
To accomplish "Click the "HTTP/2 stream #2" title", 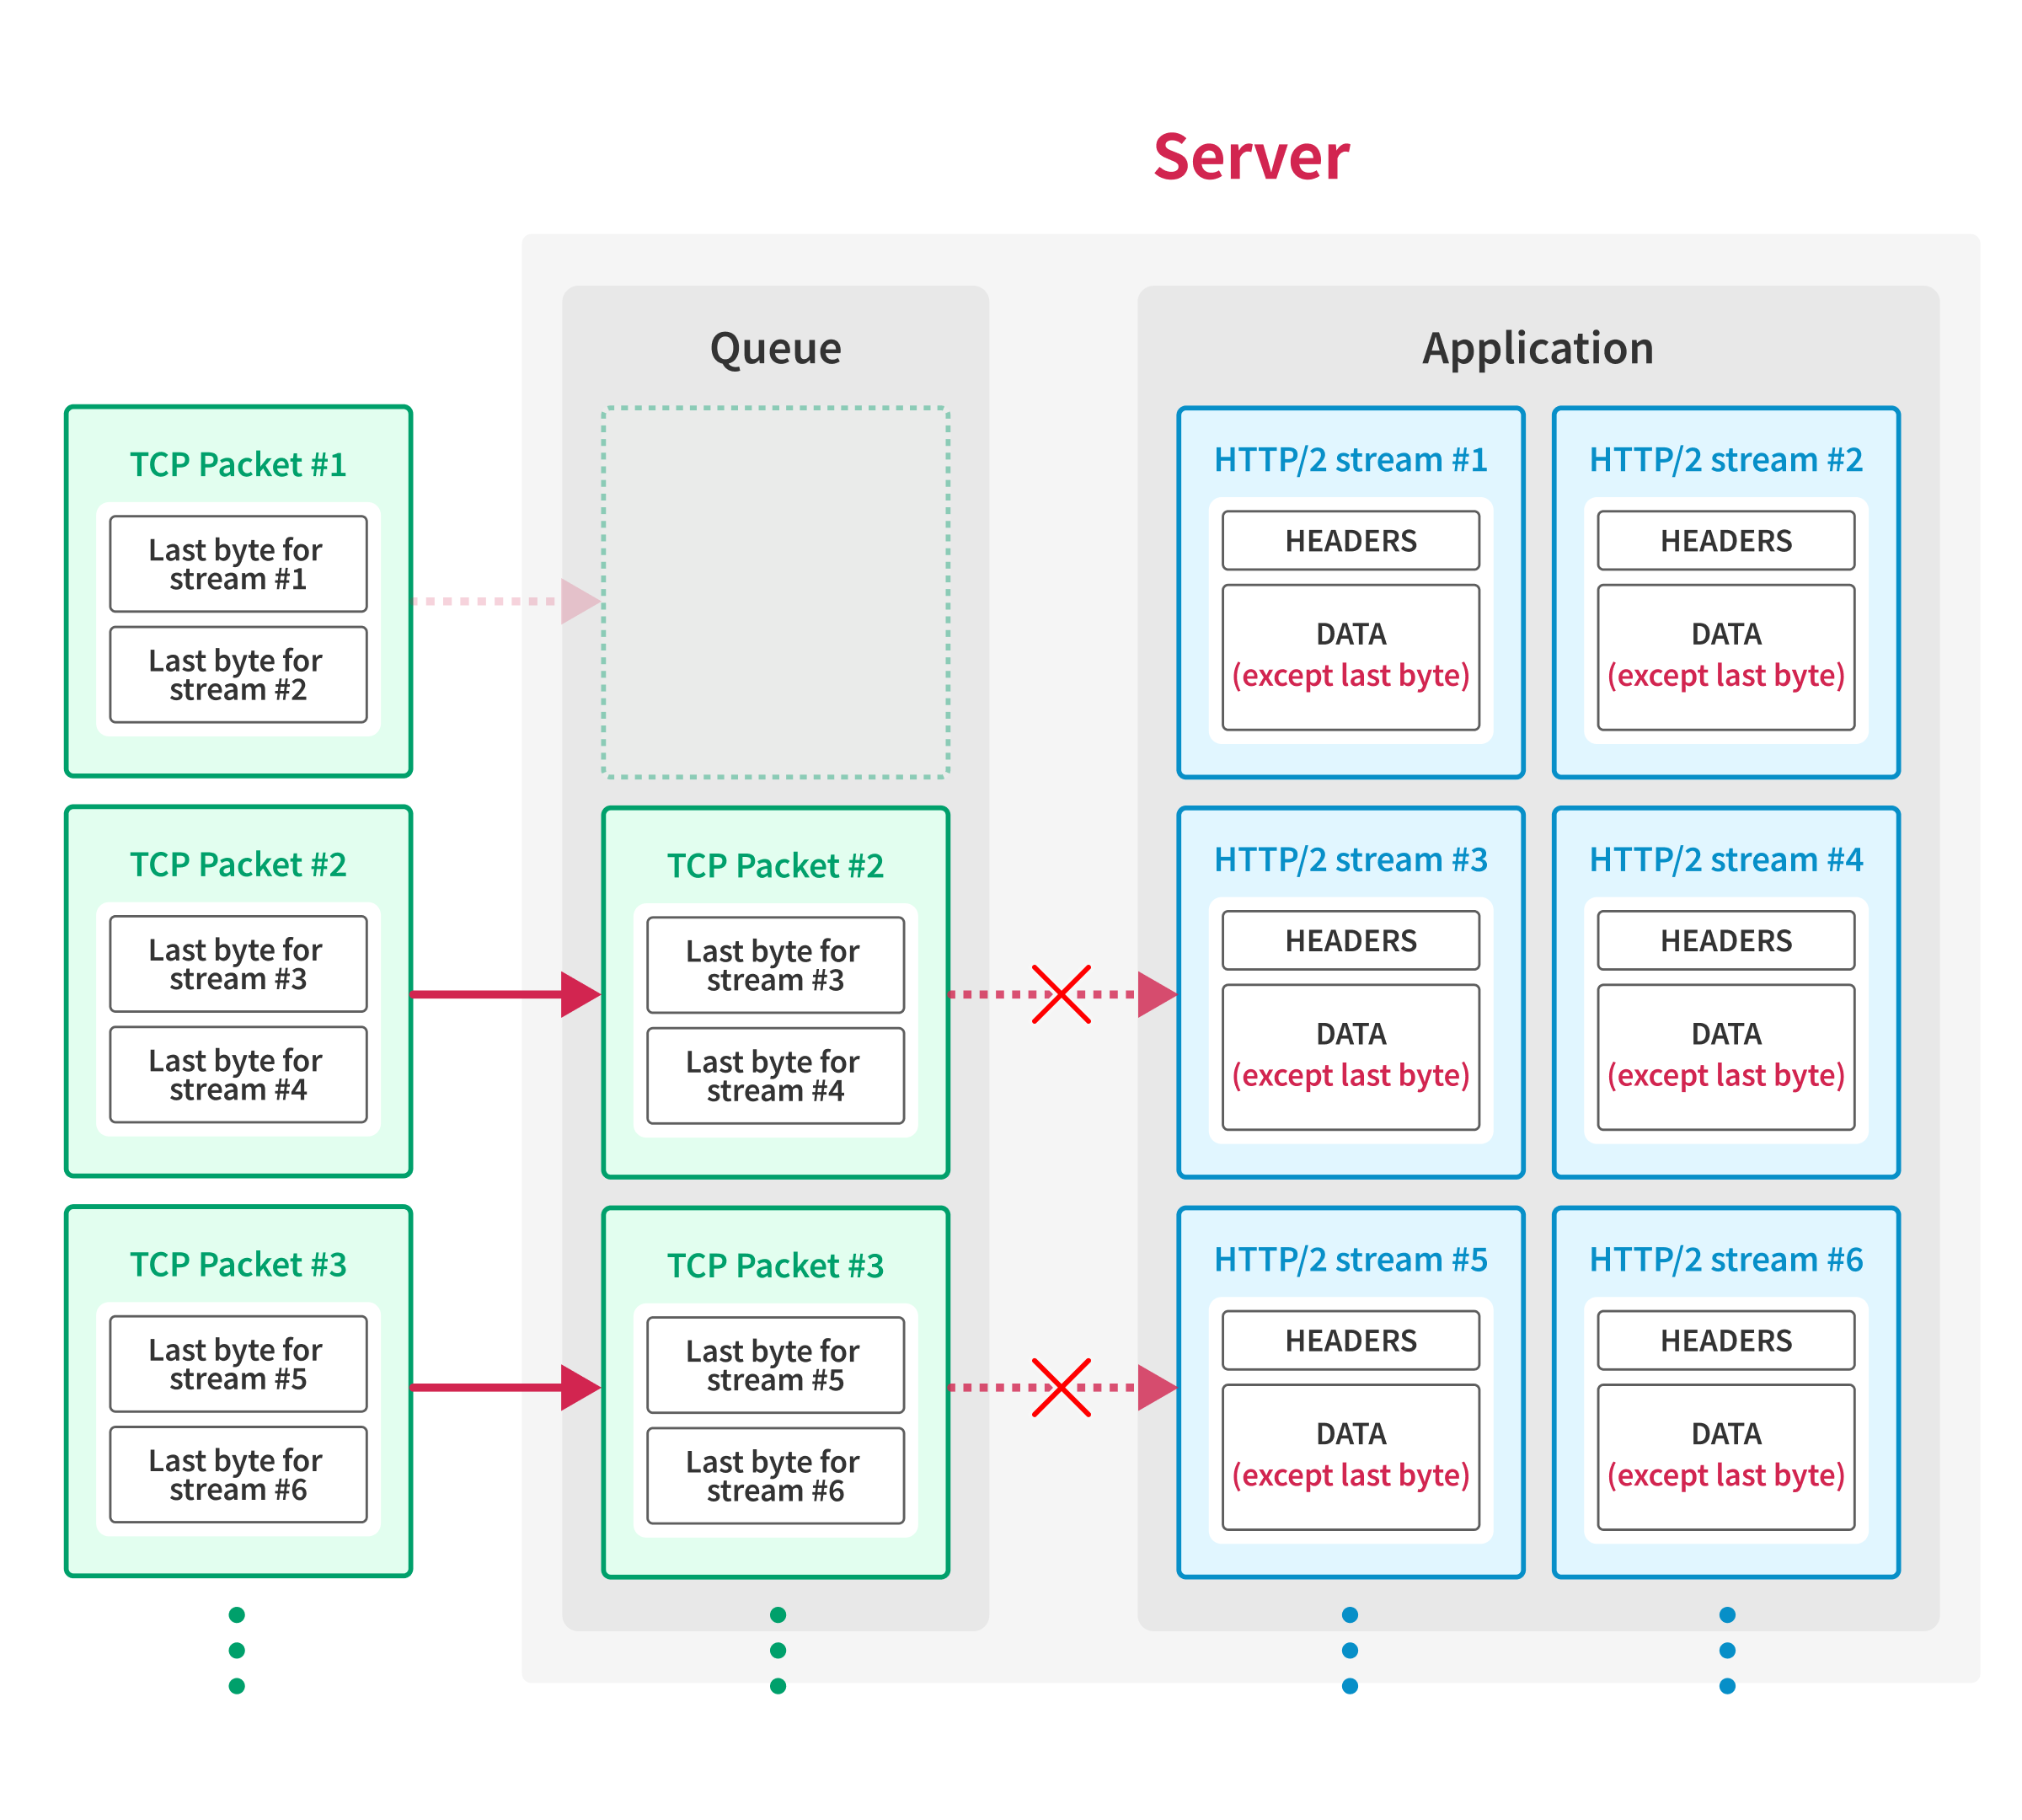I will (x=1726, y=460).
